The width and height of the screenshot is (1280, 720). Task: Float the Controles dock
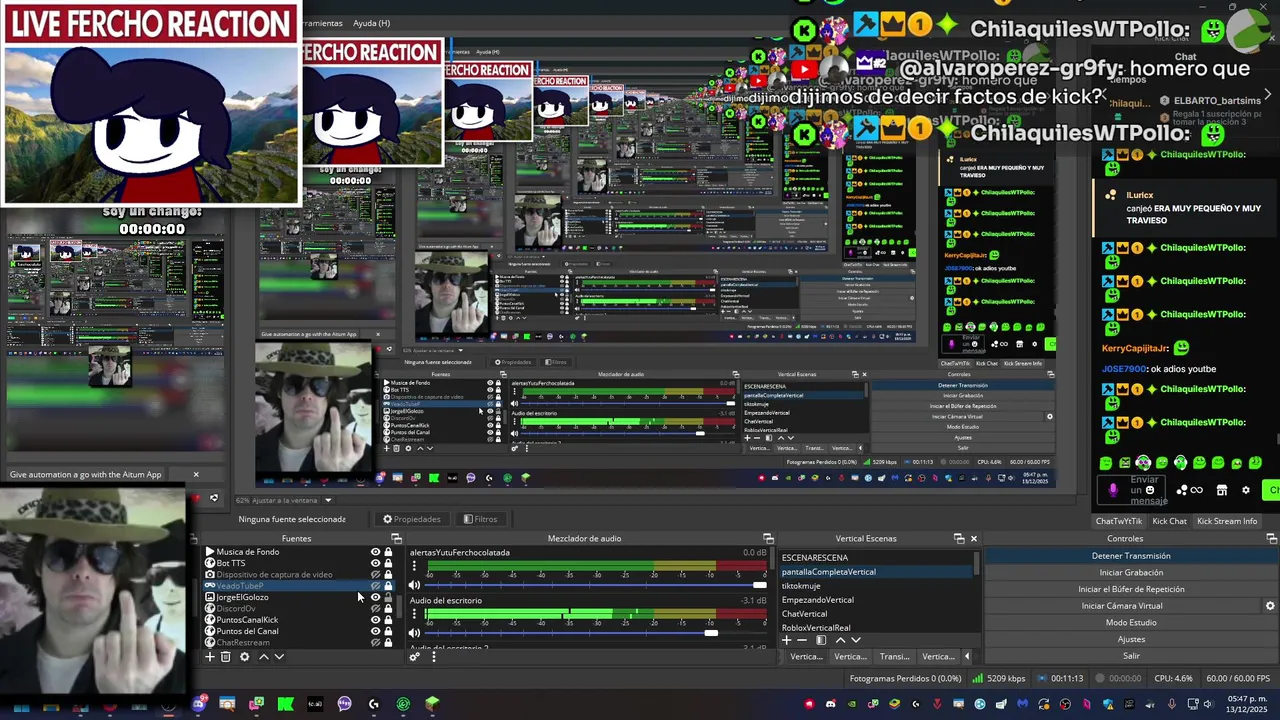click(x=1271, y=539)
